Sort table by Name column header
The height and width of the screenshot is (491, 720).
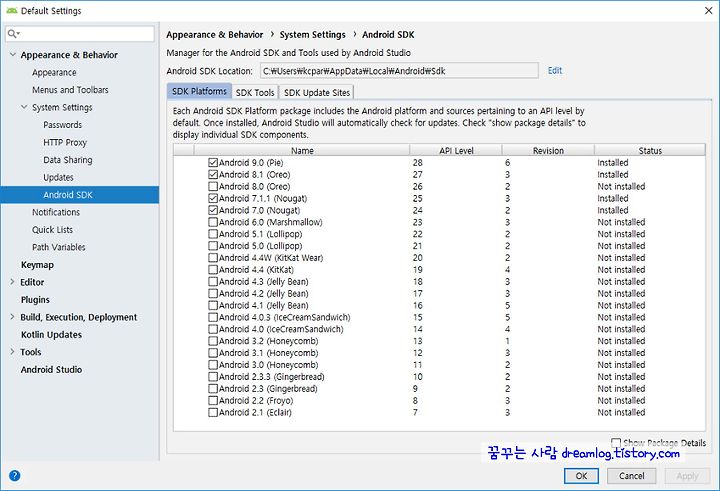pos(302,151)
